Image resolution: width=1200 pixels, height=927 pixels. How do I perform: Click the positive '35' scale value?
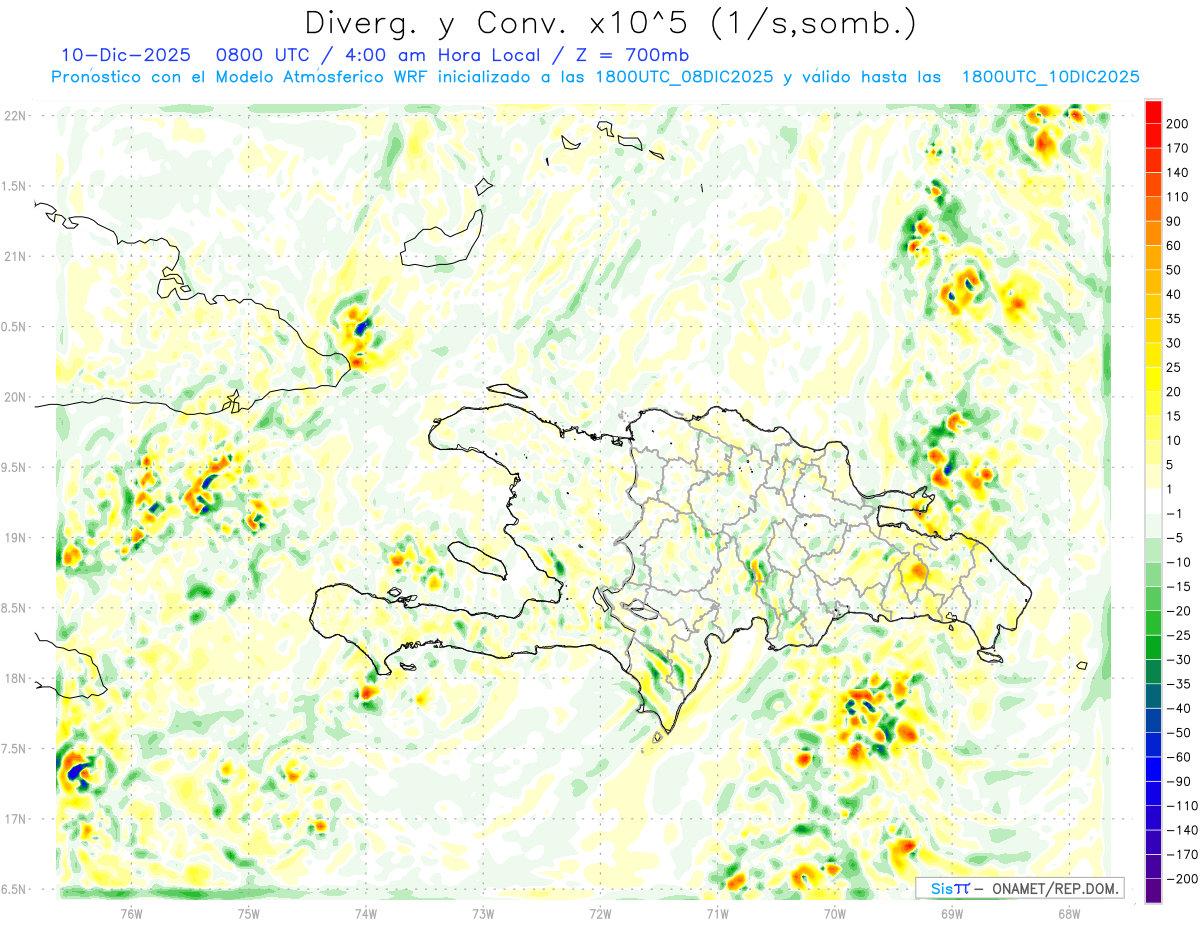tap(1175, 318)
